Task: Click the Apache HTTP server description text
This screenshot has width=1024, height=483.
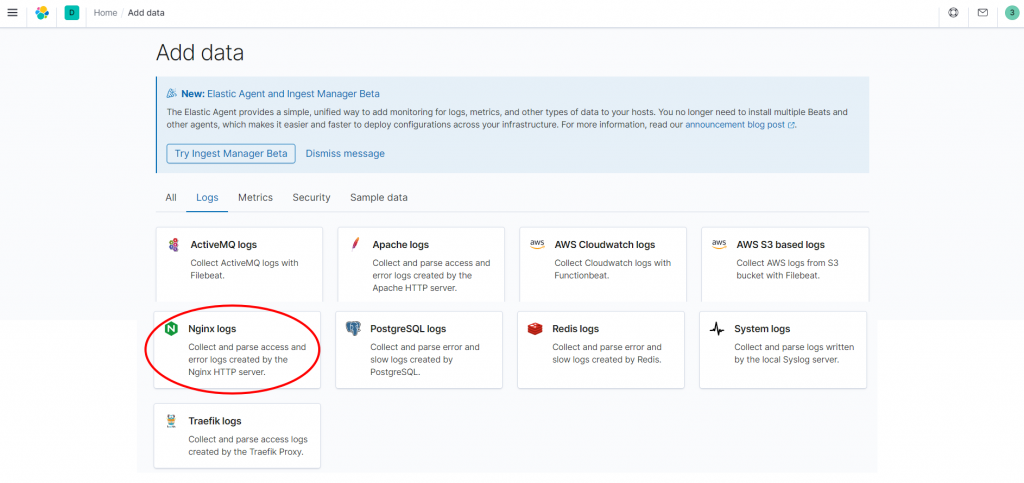Action: (431, 275)
